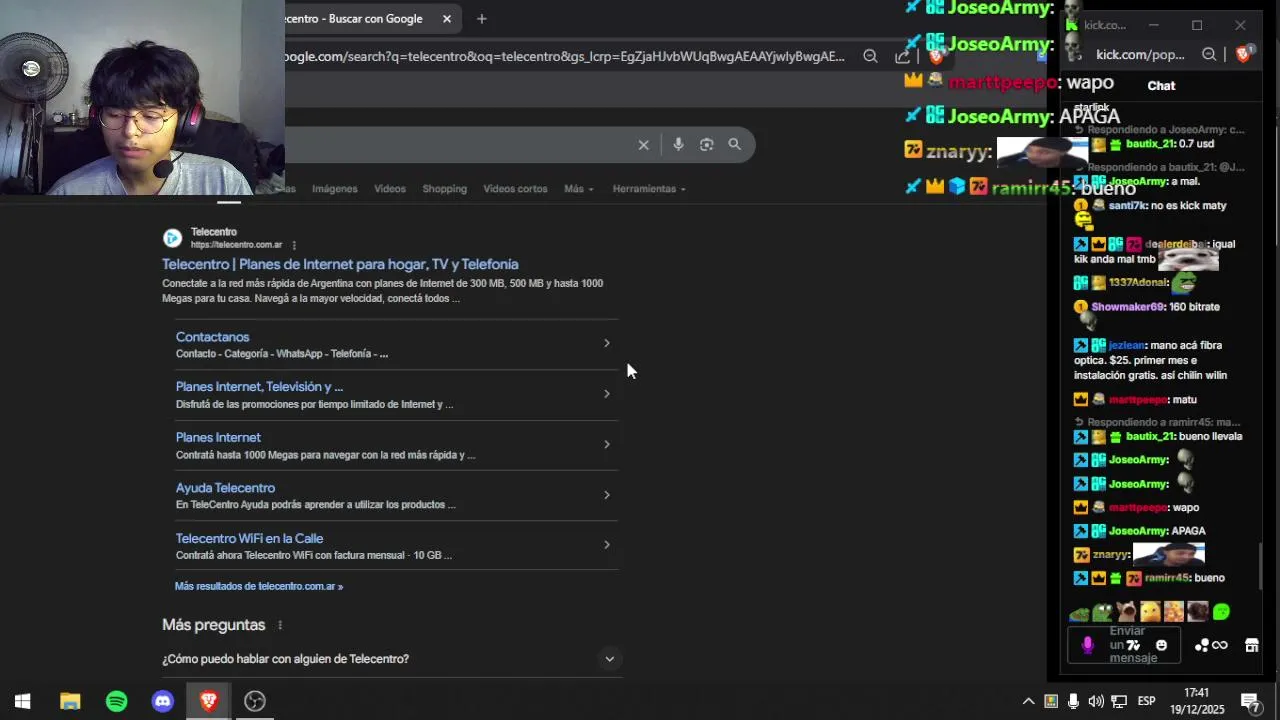Click the Telecentro site favicon

tap(172, 238)
